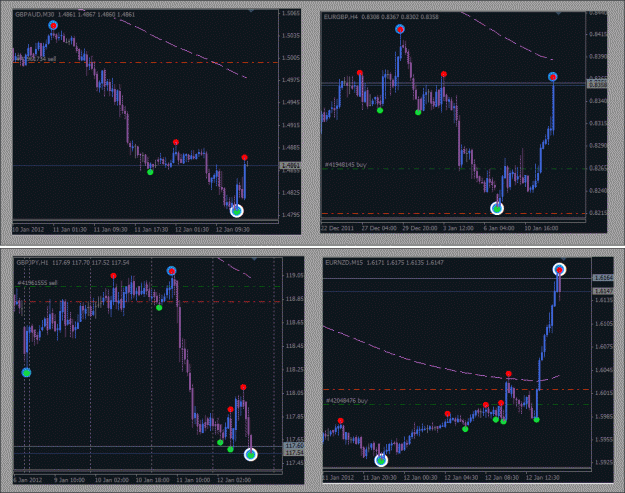Click red dot near 118.05 level on GBPJPY
The image size is (625, 493).
243,387
